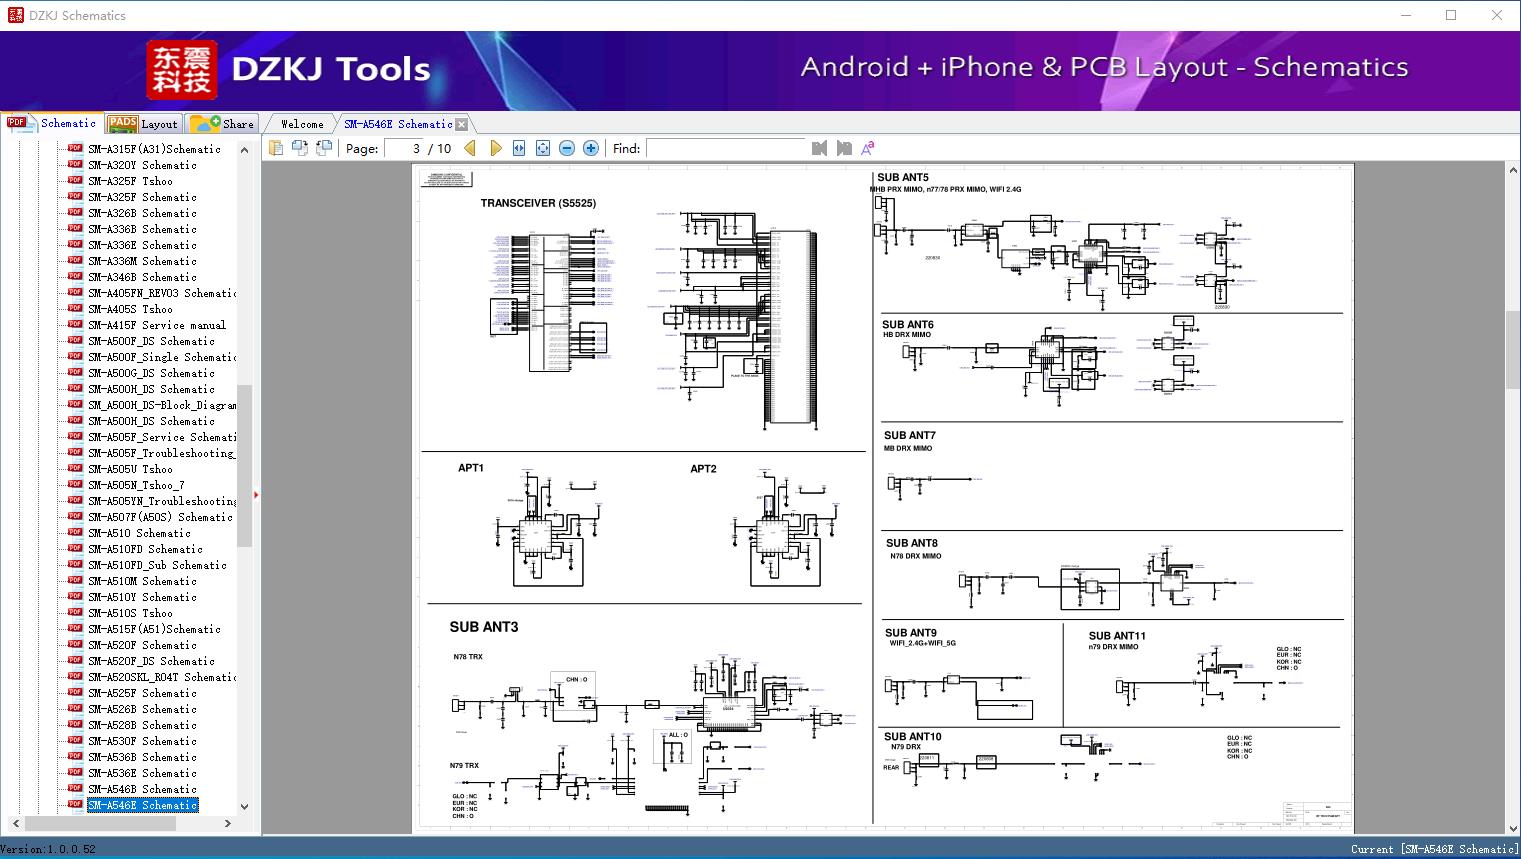1521x859 pixels.
Task: Collapse the left panel with red arrow
Action: [256, 494]
